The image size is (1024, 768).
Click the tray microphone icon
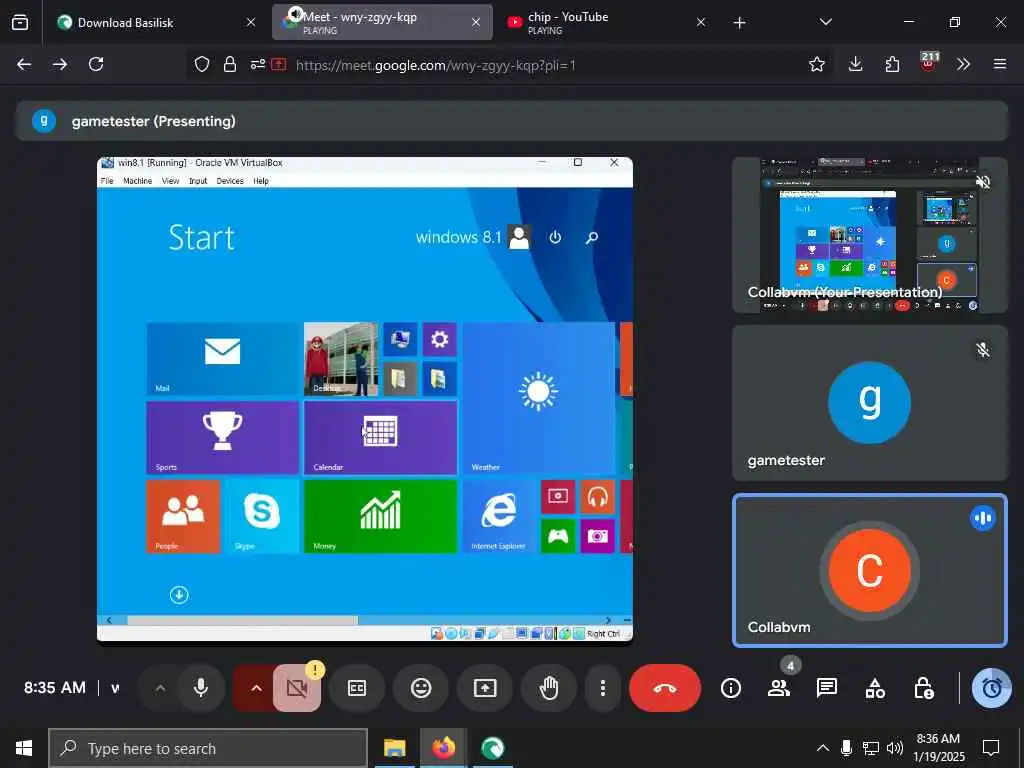point(846,748)
